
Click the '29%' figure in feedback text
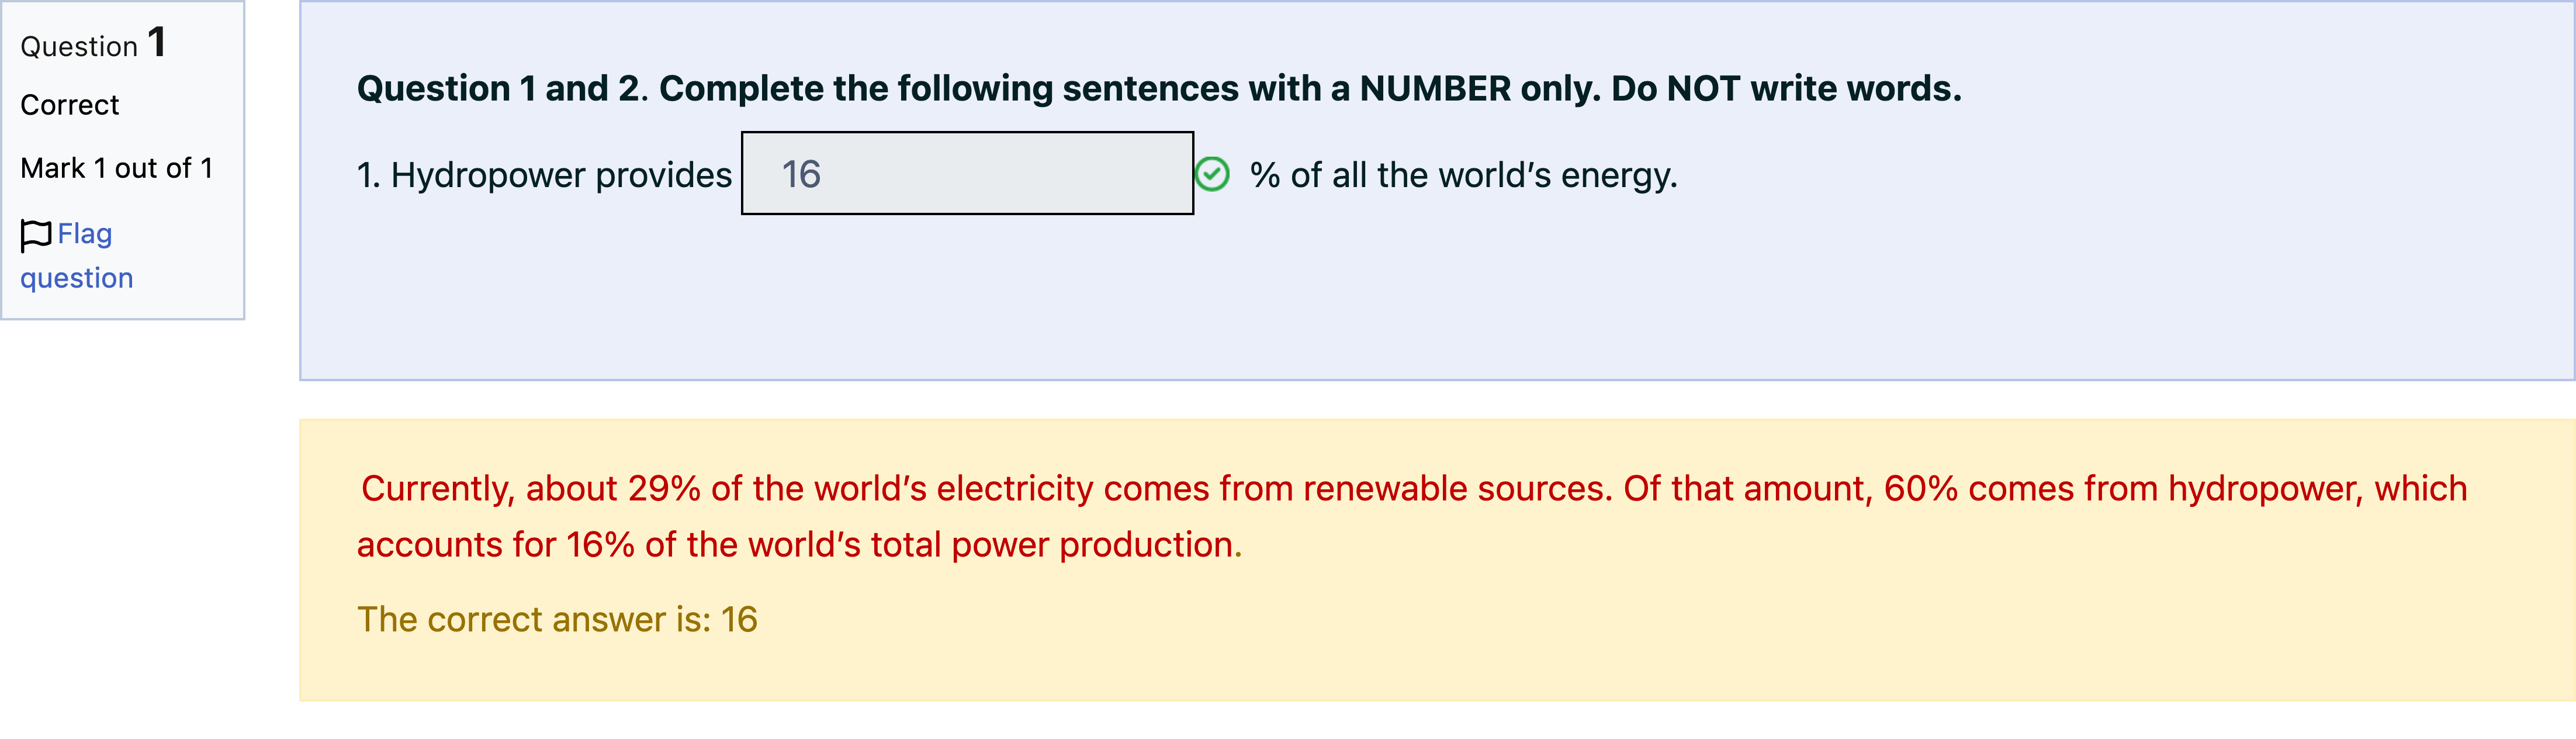664,489
